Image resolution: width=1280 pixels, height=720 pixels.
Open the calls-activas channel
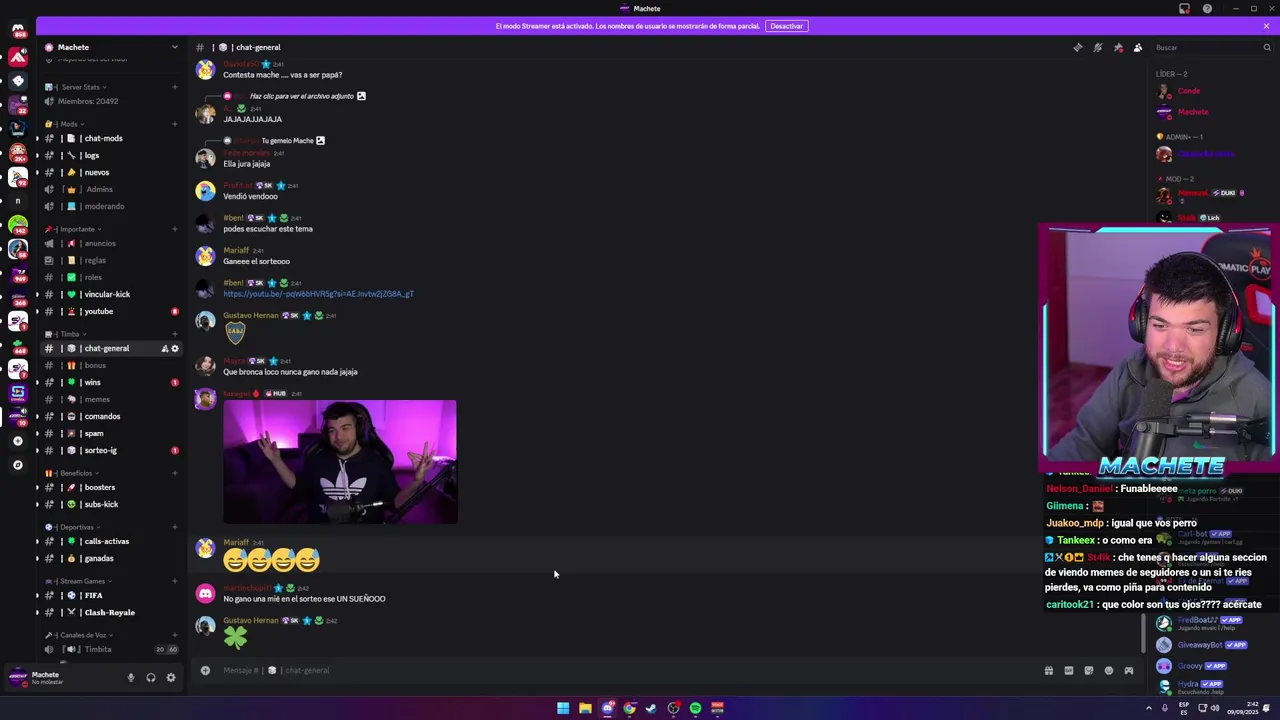[110, 541]
